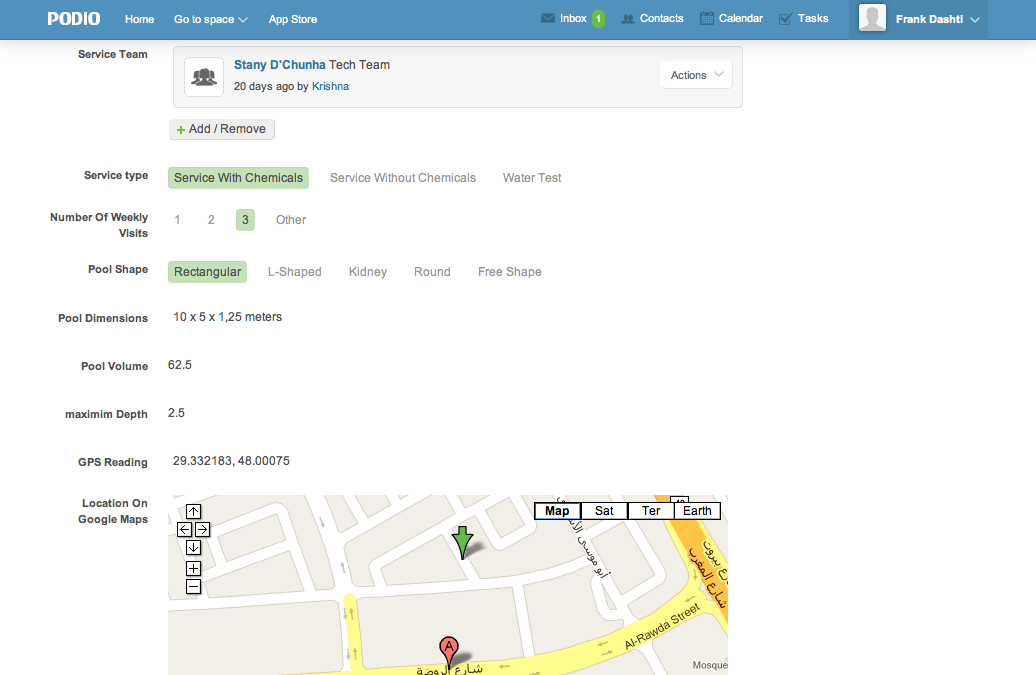This screenshot has height=675, width=1036.
Task: Switch the map to Sat view
Action: 604,511
